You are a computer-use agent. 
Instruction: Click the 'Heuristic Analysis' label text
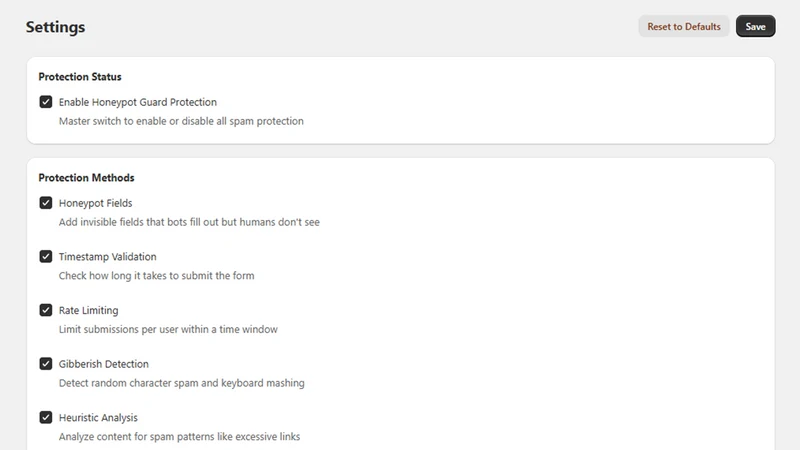point(98,417)
